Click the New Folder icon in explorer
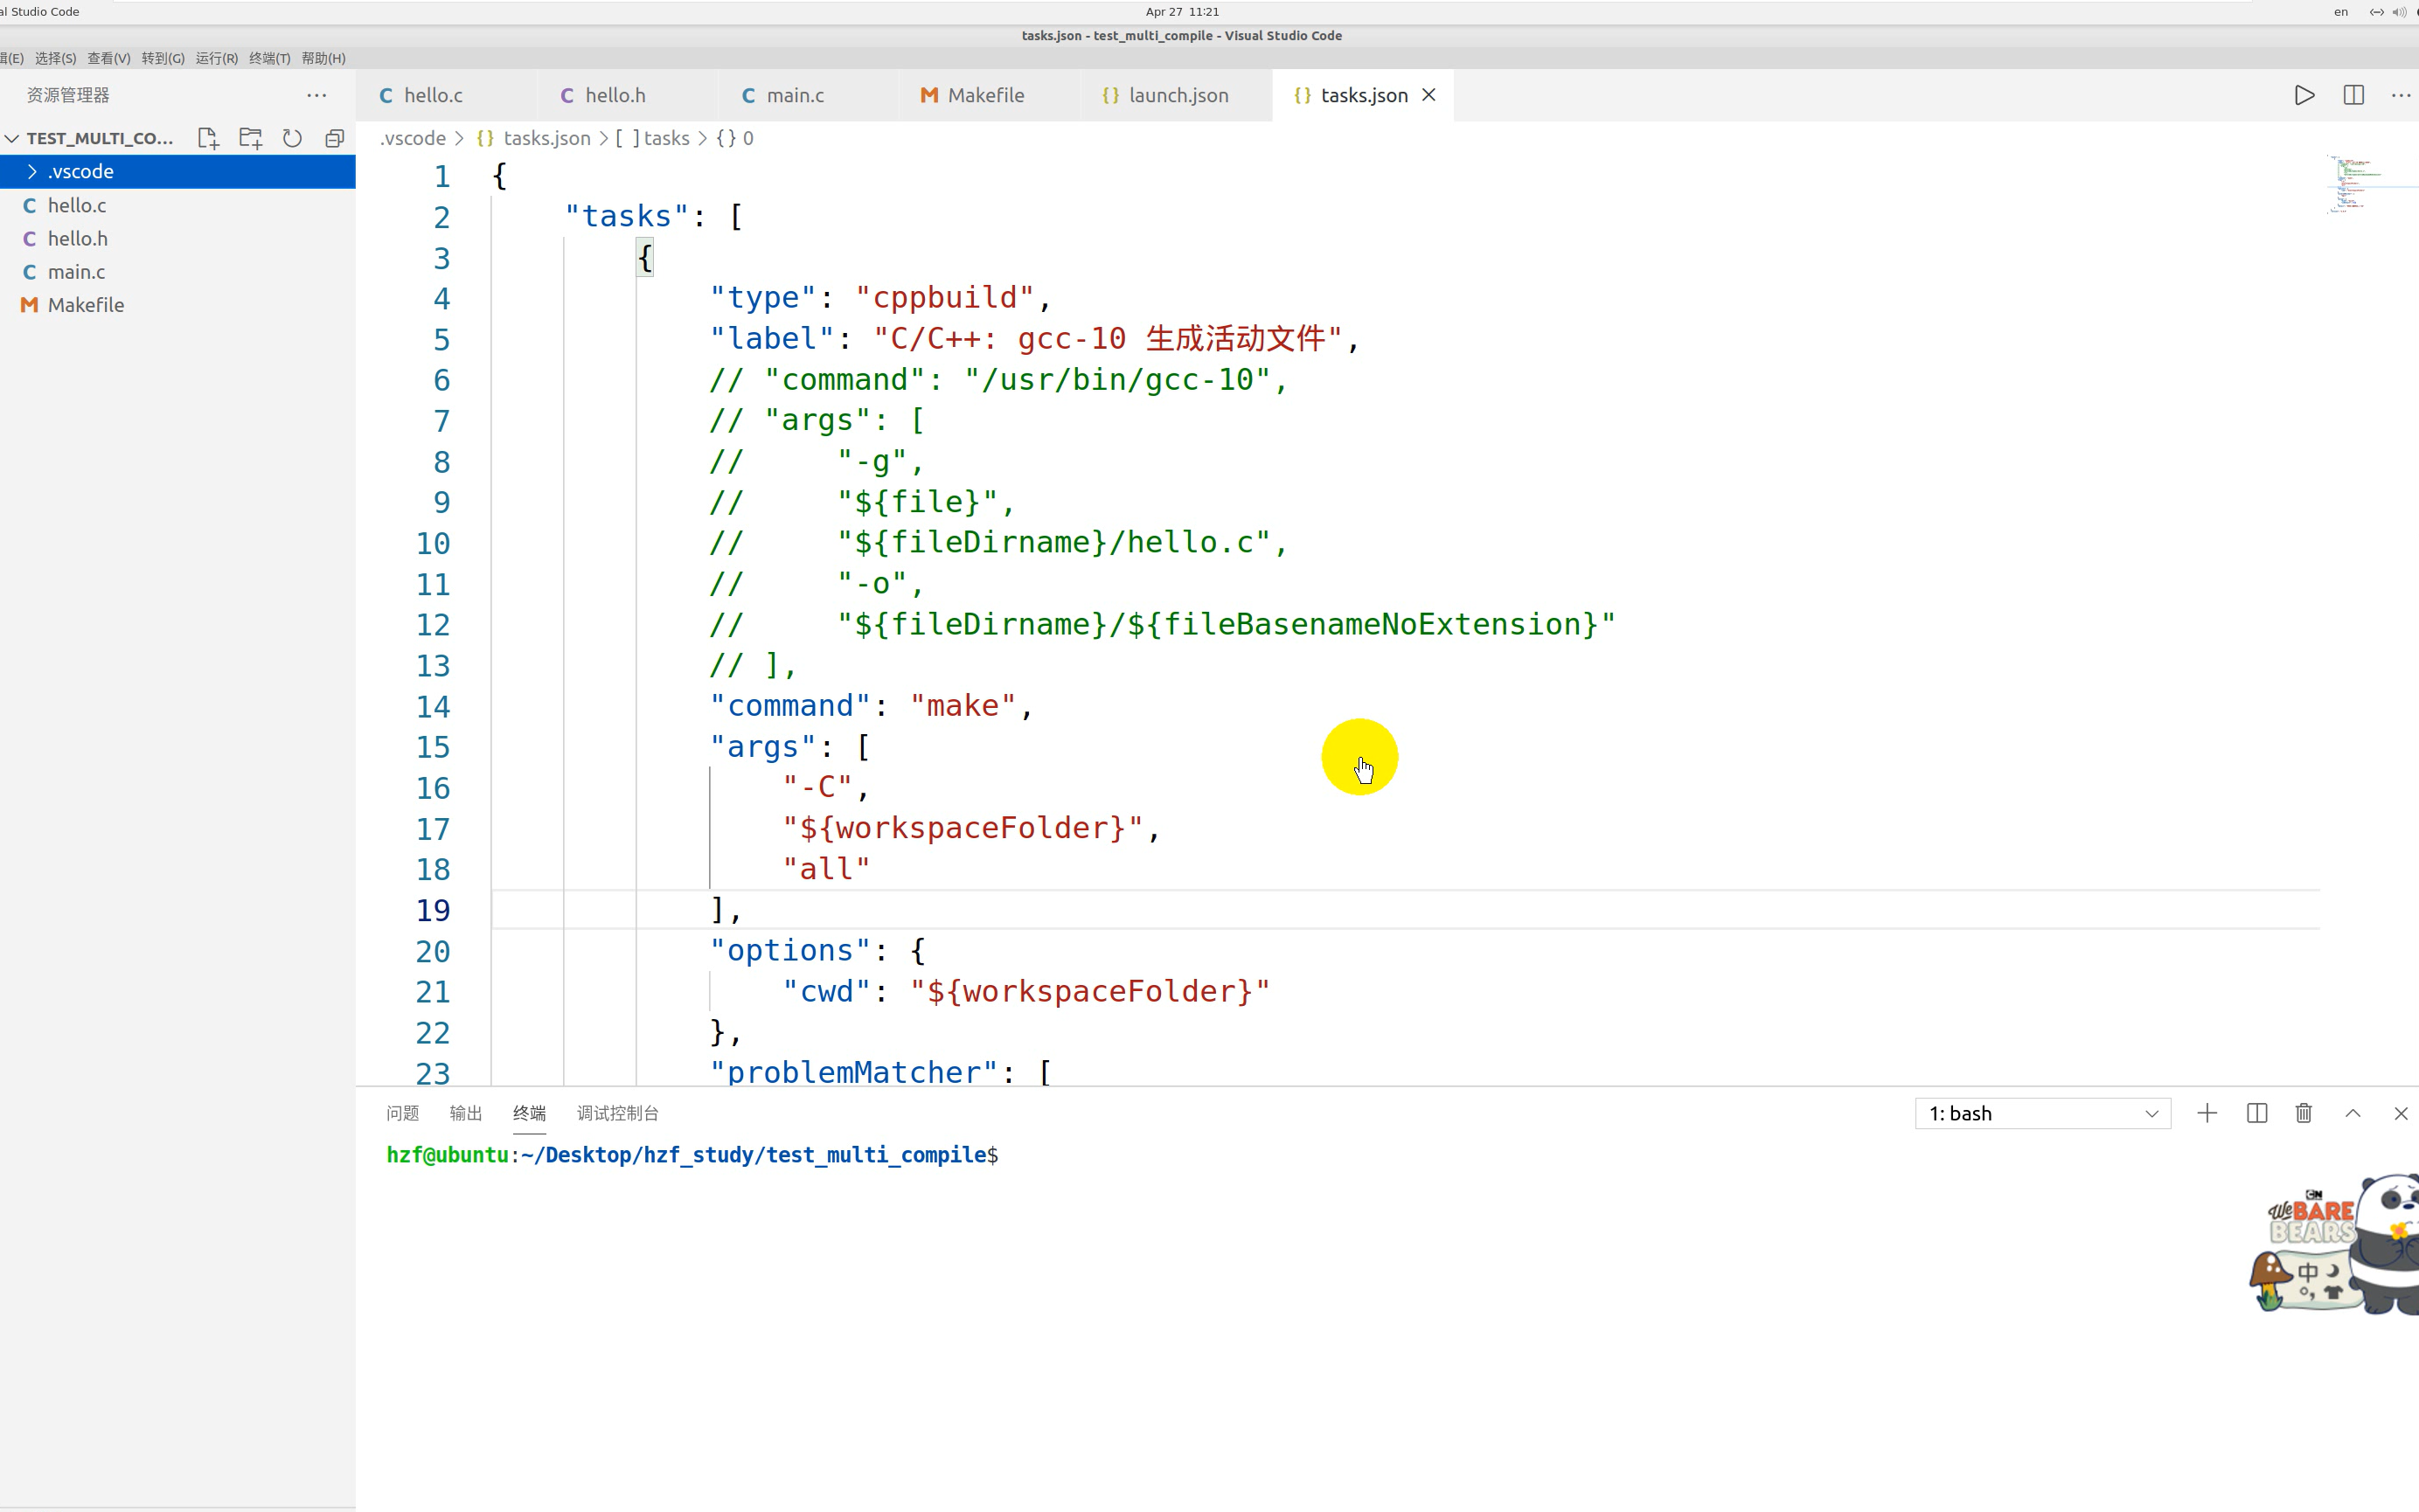The height and width of the screenshot is (1512, 2419). 250,138
